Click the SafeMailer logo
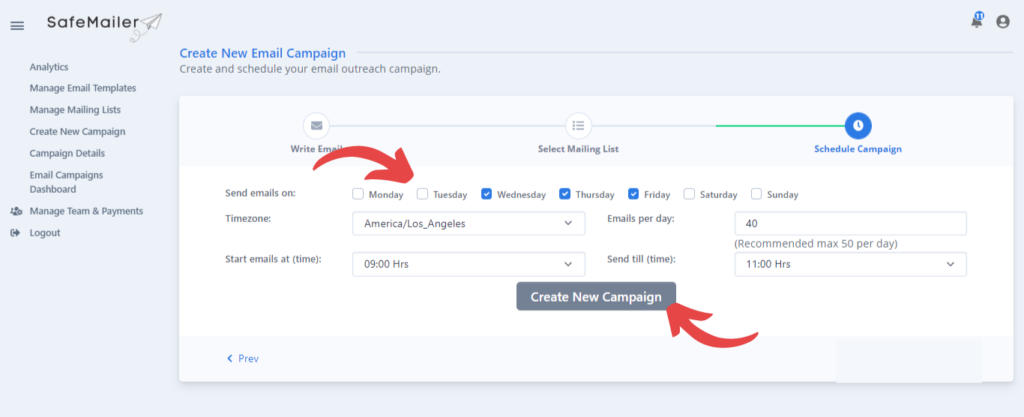This screenshot has width=1024, height=417. point(104,26)
